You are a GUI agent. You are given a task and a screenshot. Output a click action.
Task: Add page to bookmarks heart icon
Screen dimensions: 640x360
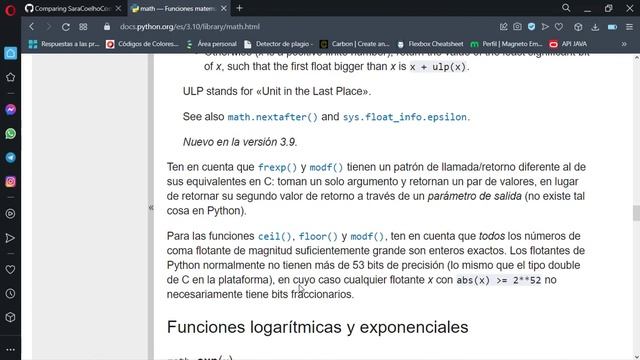559,27
